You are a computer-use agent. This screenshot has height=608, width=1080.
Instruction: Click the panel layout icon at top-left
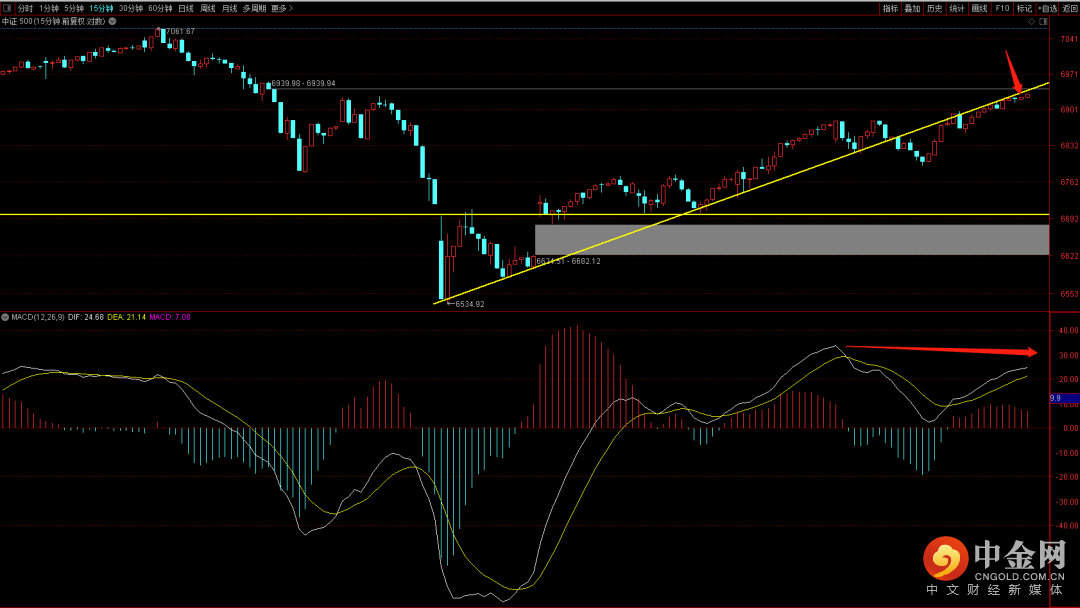(7, 8)
